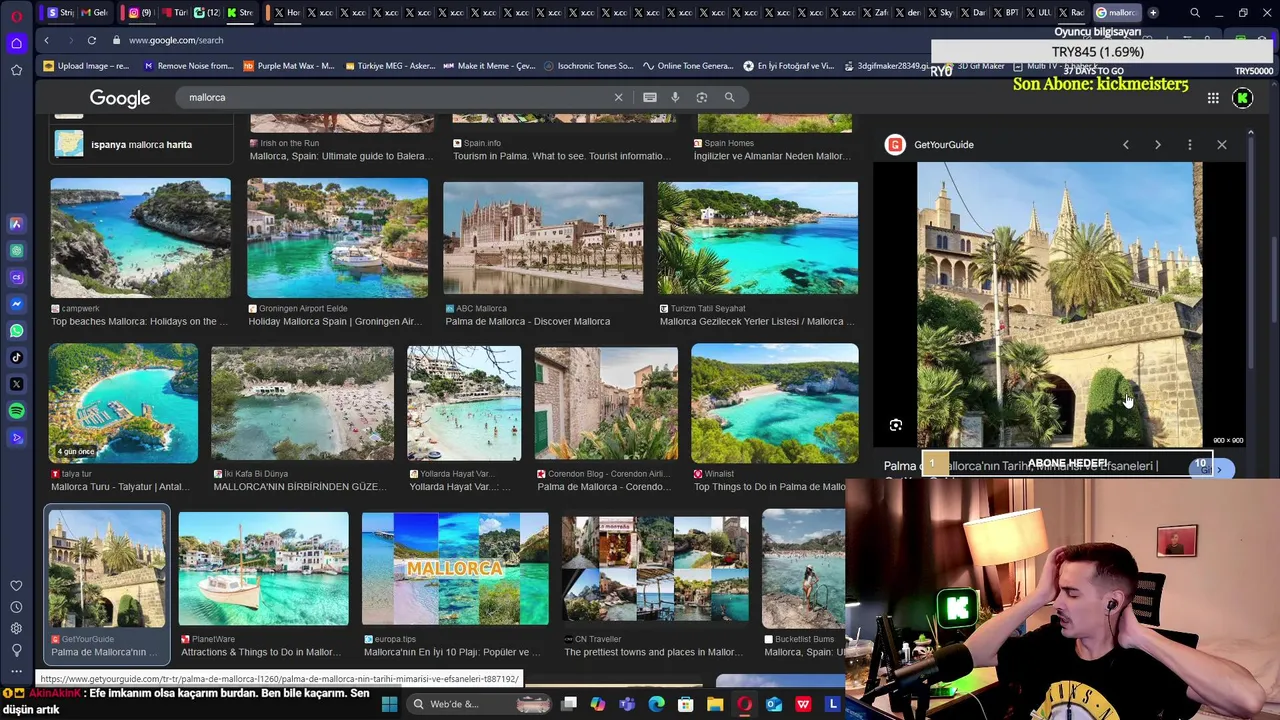Open TikTok in Opera sidebar
This screenshot has height=720, width=1280.
tap(16, 357)
